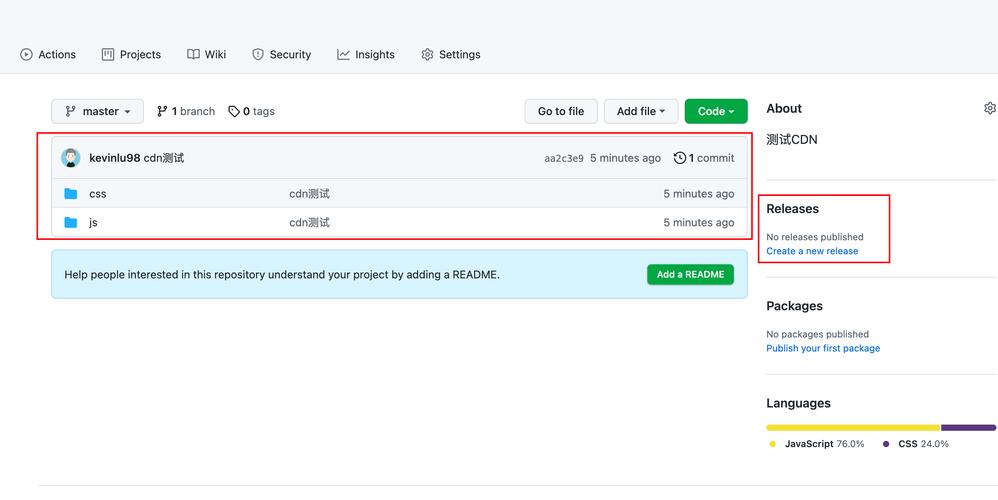Expand the Add file dropdown
The height and width of the screenshot is (500, 998).
point(641,111)
